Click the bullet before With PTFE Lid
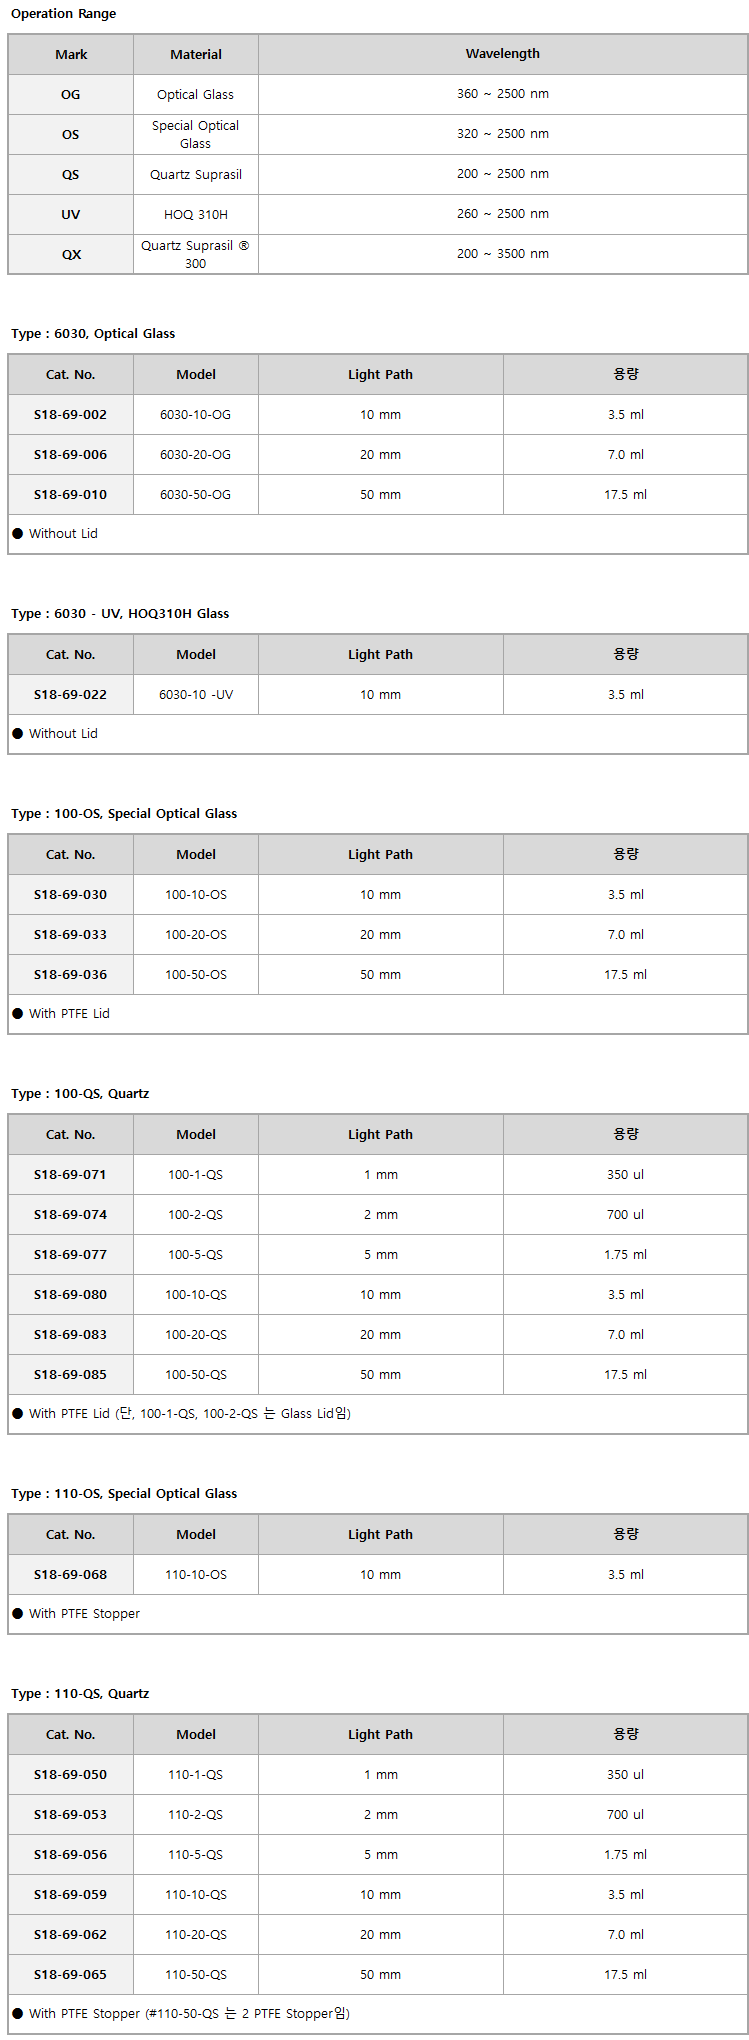The height and width of the screenshot is (2040, 749). [18, 1013]
